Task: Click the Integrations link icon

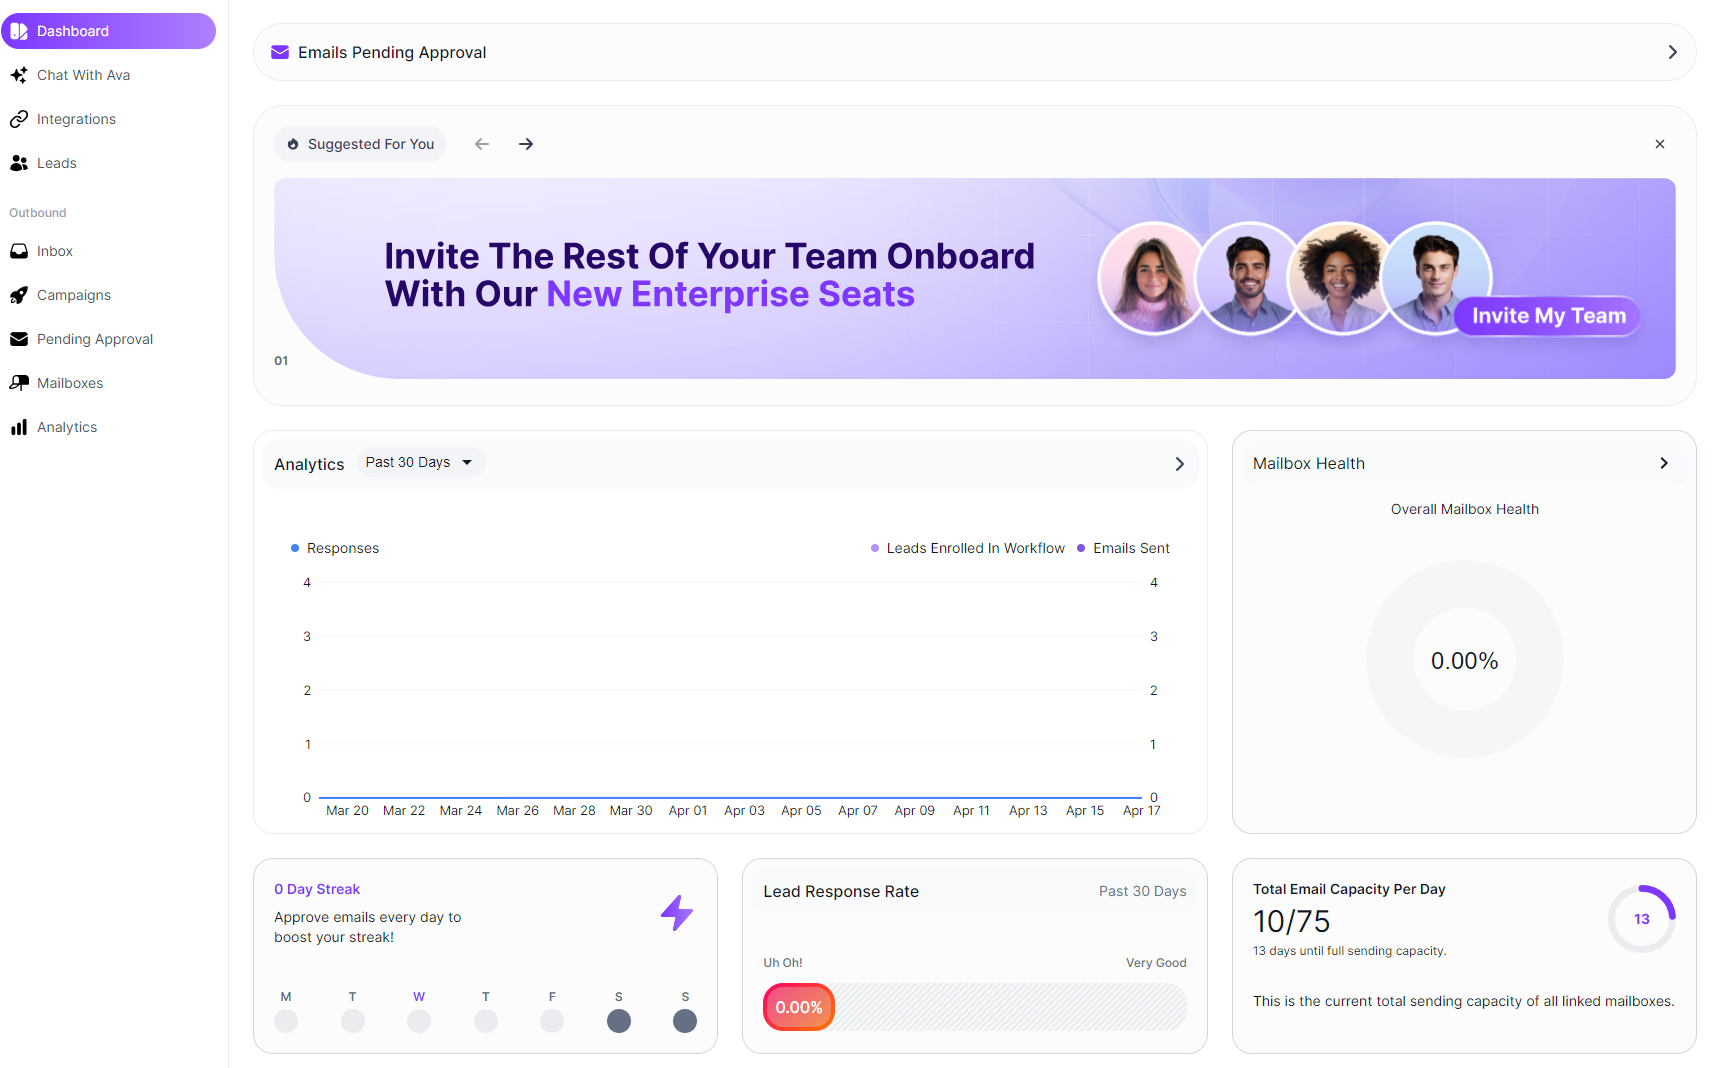Action: tap(19, 119)
